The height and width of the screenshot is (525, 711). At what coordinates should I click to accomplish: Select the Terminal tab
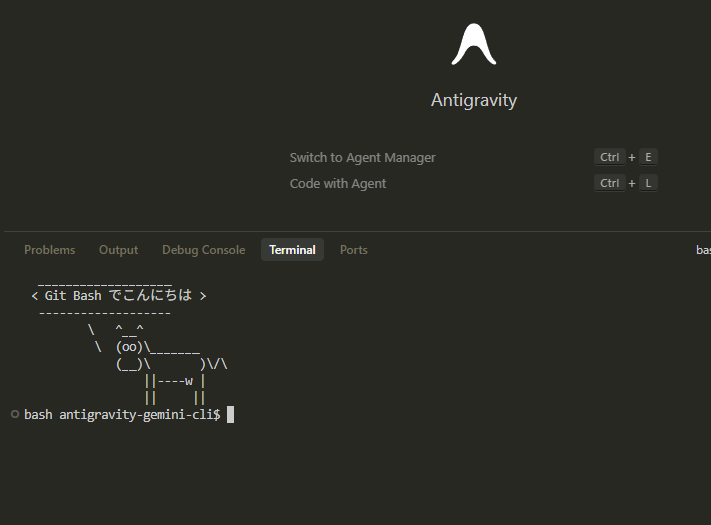[292, 250]
